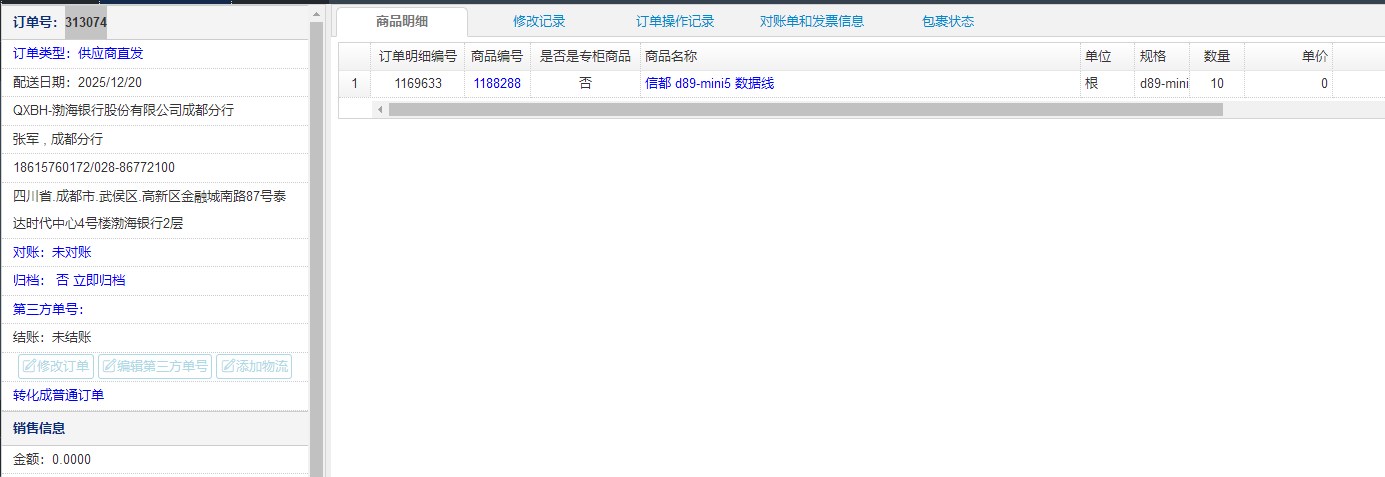Click the 订单明细编号 column header
1385x477 pixels.
(418, 57)
